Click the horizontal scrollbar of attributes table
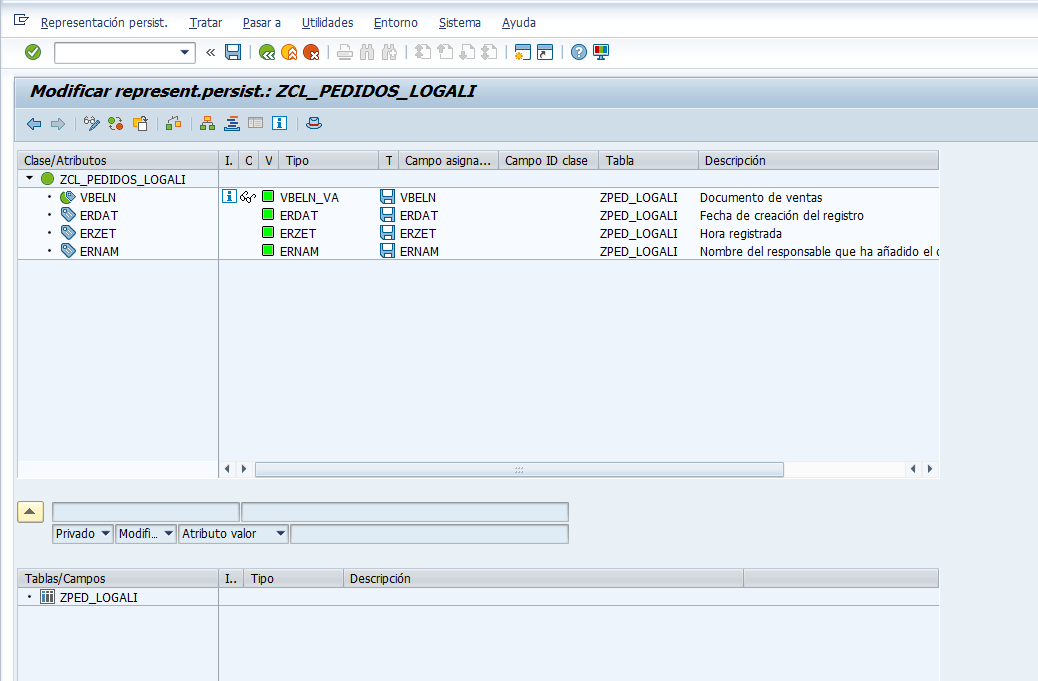Screen dimensions: 1038x681 [519, 469]
